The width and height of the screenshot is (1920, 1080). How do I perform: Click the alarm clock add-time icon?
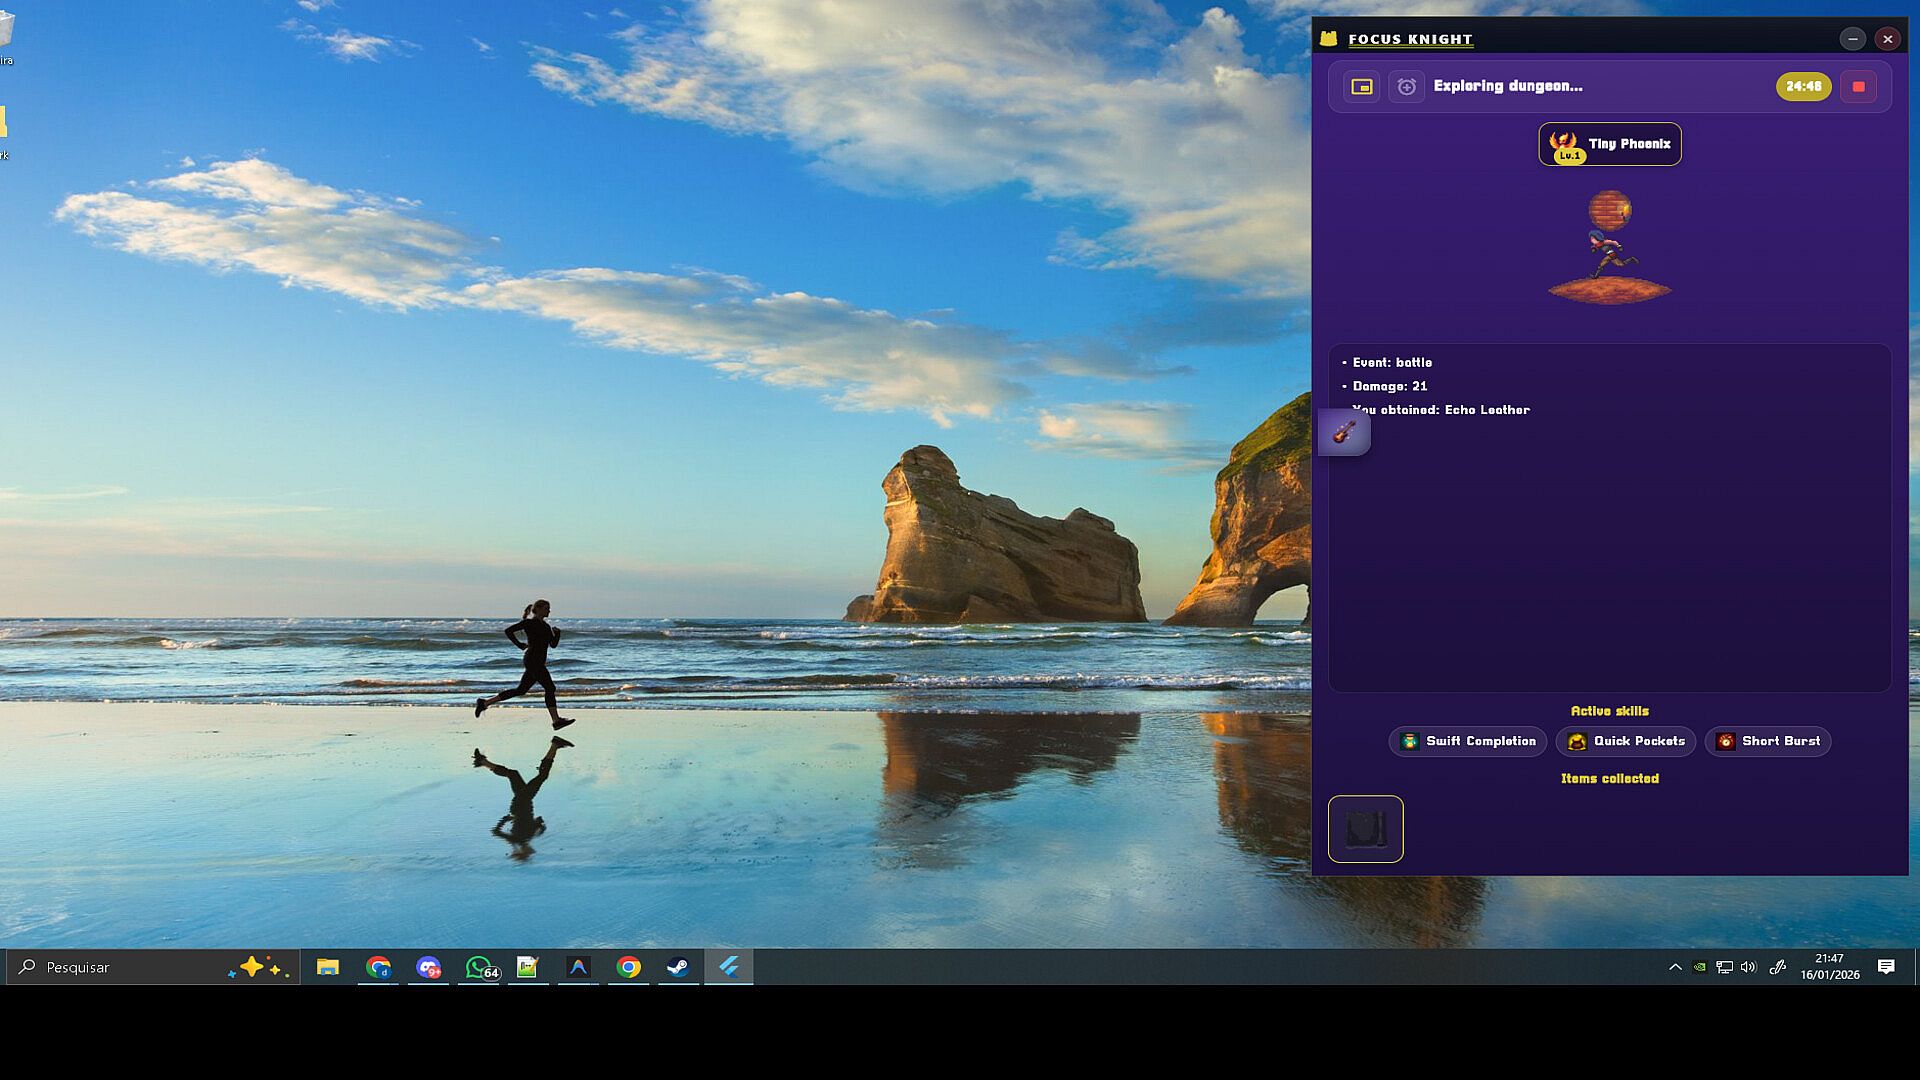pos(1406,87)
